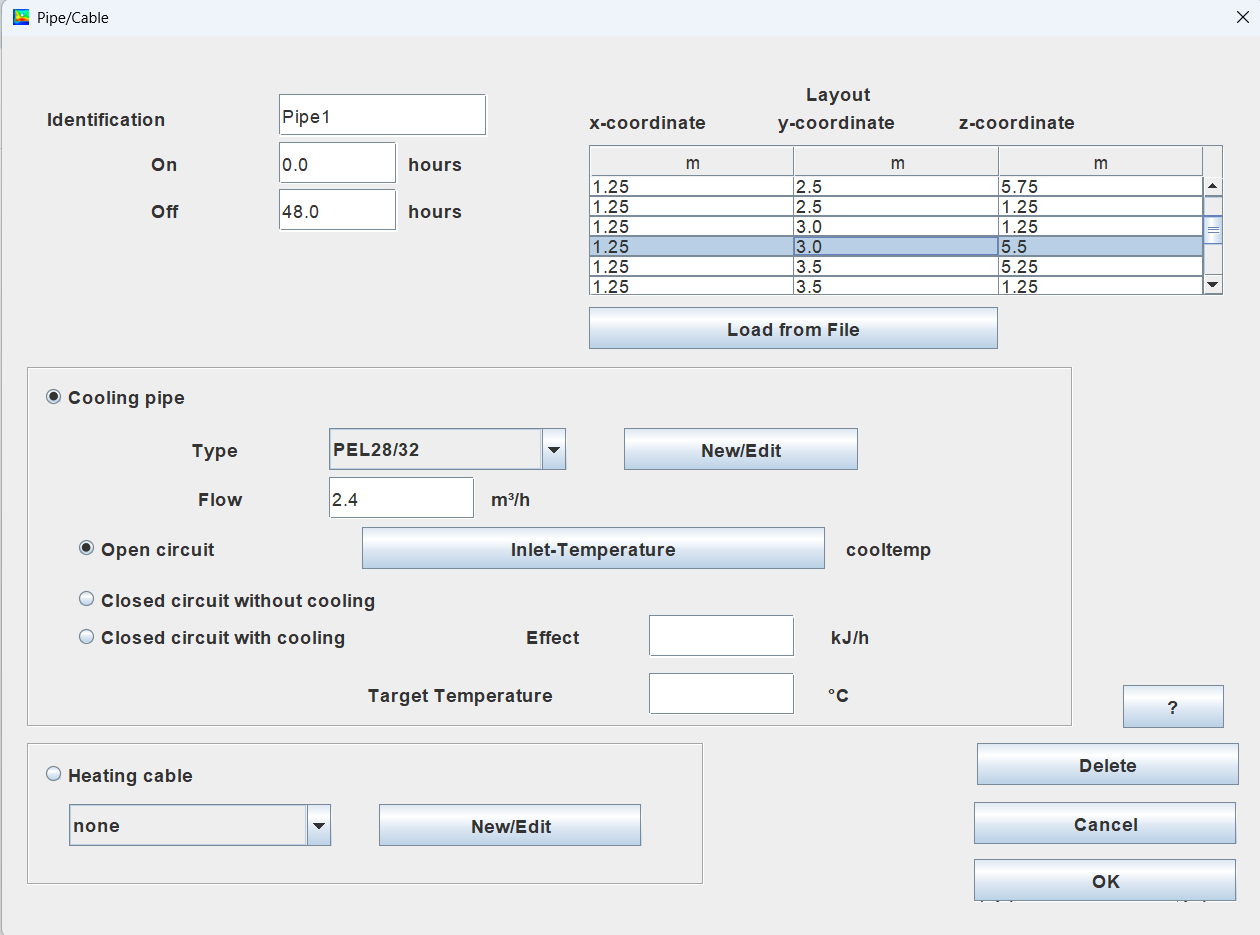Enable the Heating cable option

54,774
